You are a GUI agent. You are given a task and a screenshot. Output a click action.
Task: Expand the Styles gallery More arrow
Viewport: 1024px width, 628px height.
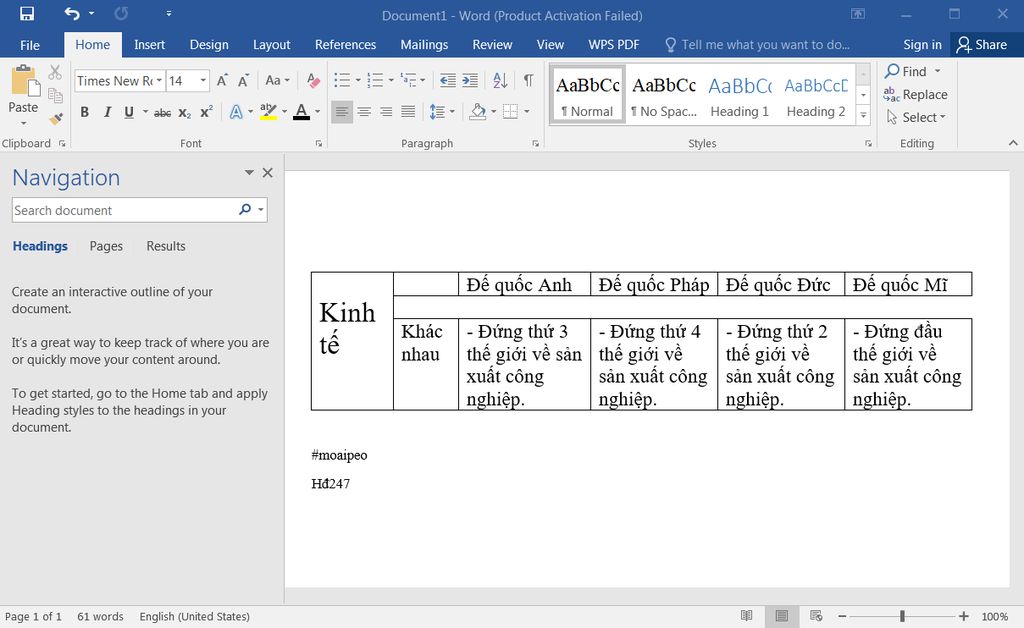point(863,116)
